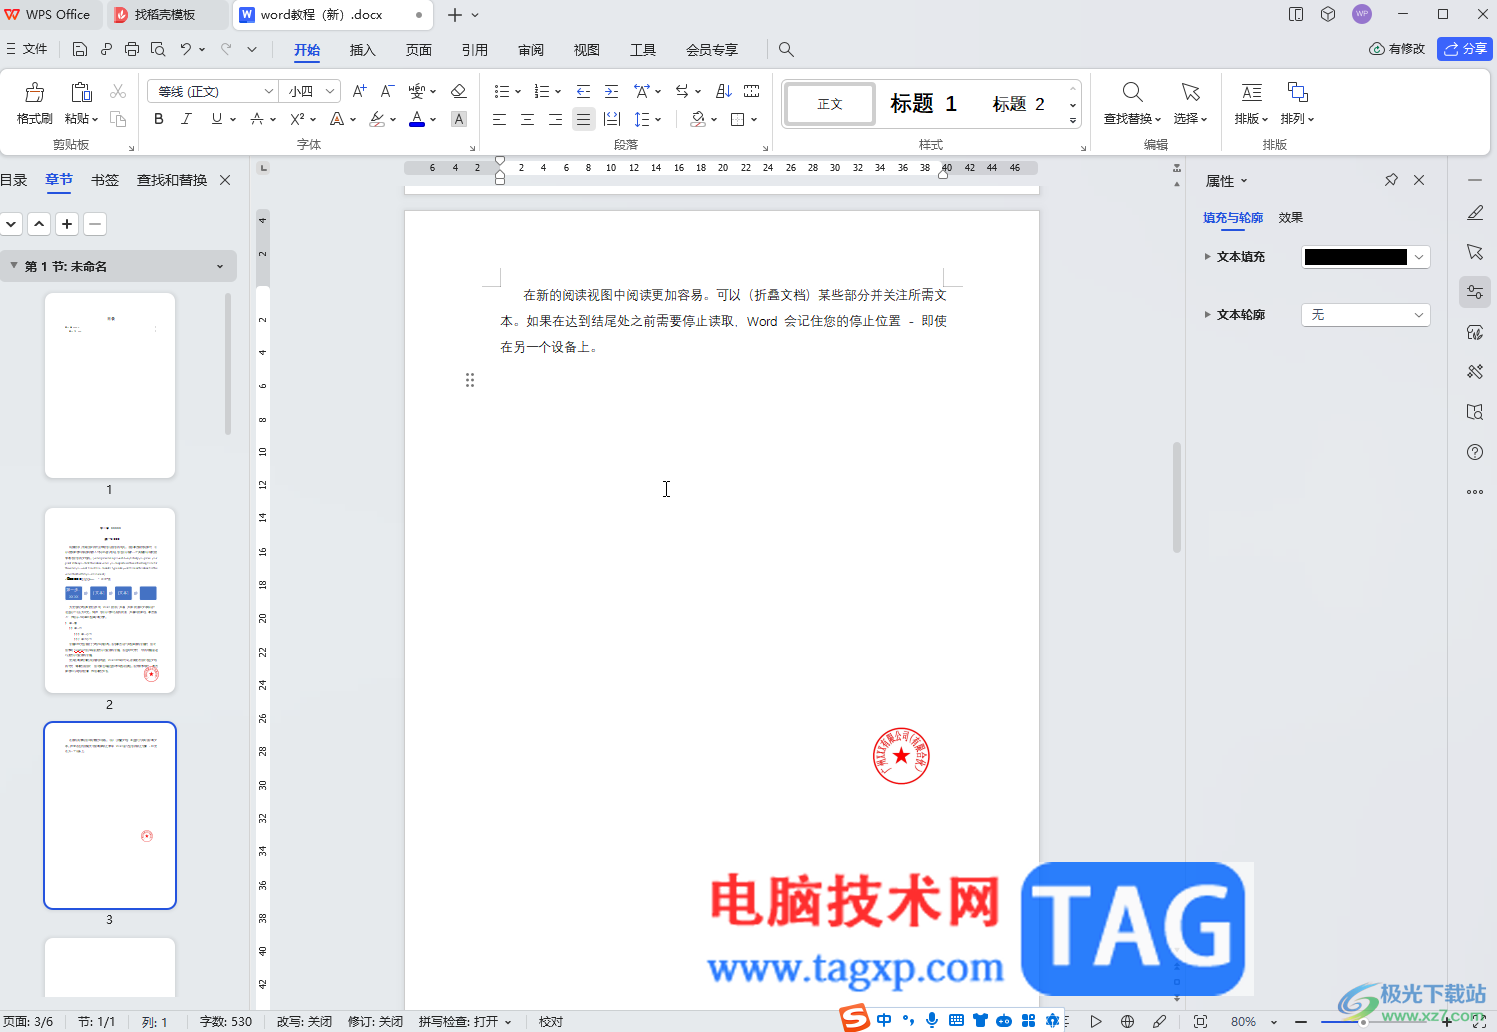Click the black text fill color swatch
This screenshot has width=1497, height=1032.
click(x=1356, y=257)
